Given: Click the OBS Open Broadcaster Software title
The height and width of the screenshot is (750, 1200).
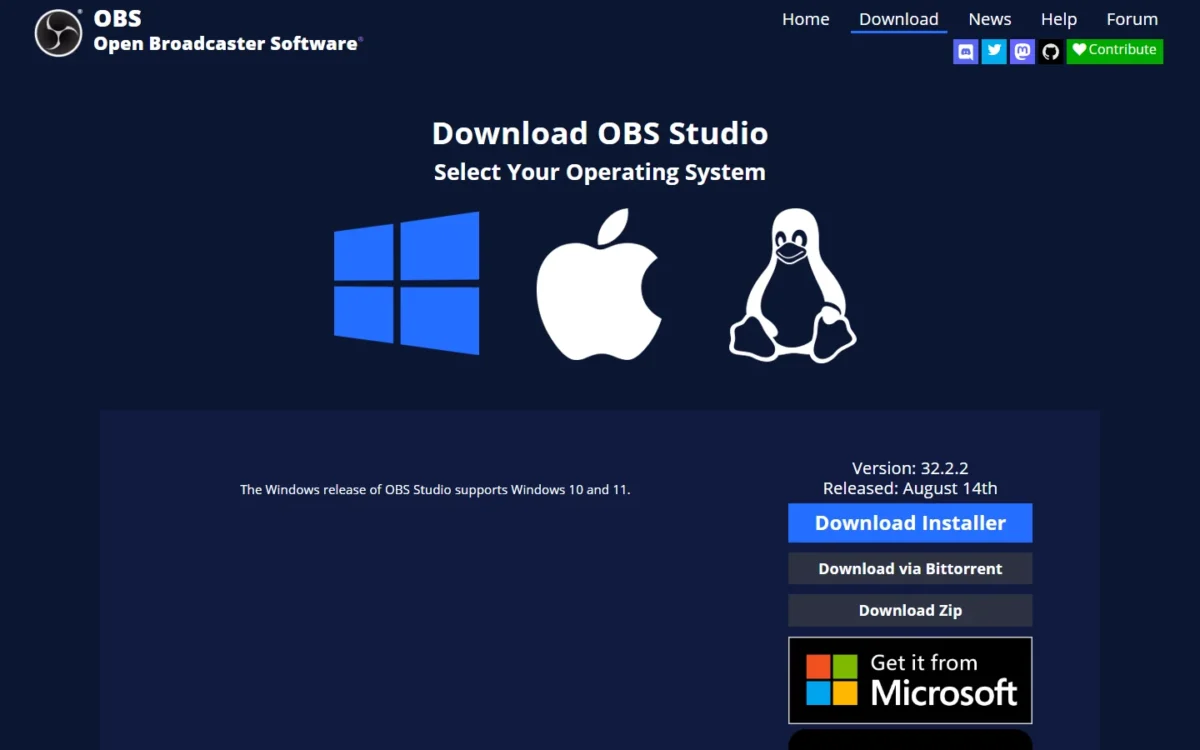Looking at the screenshot, I should 227,31.
